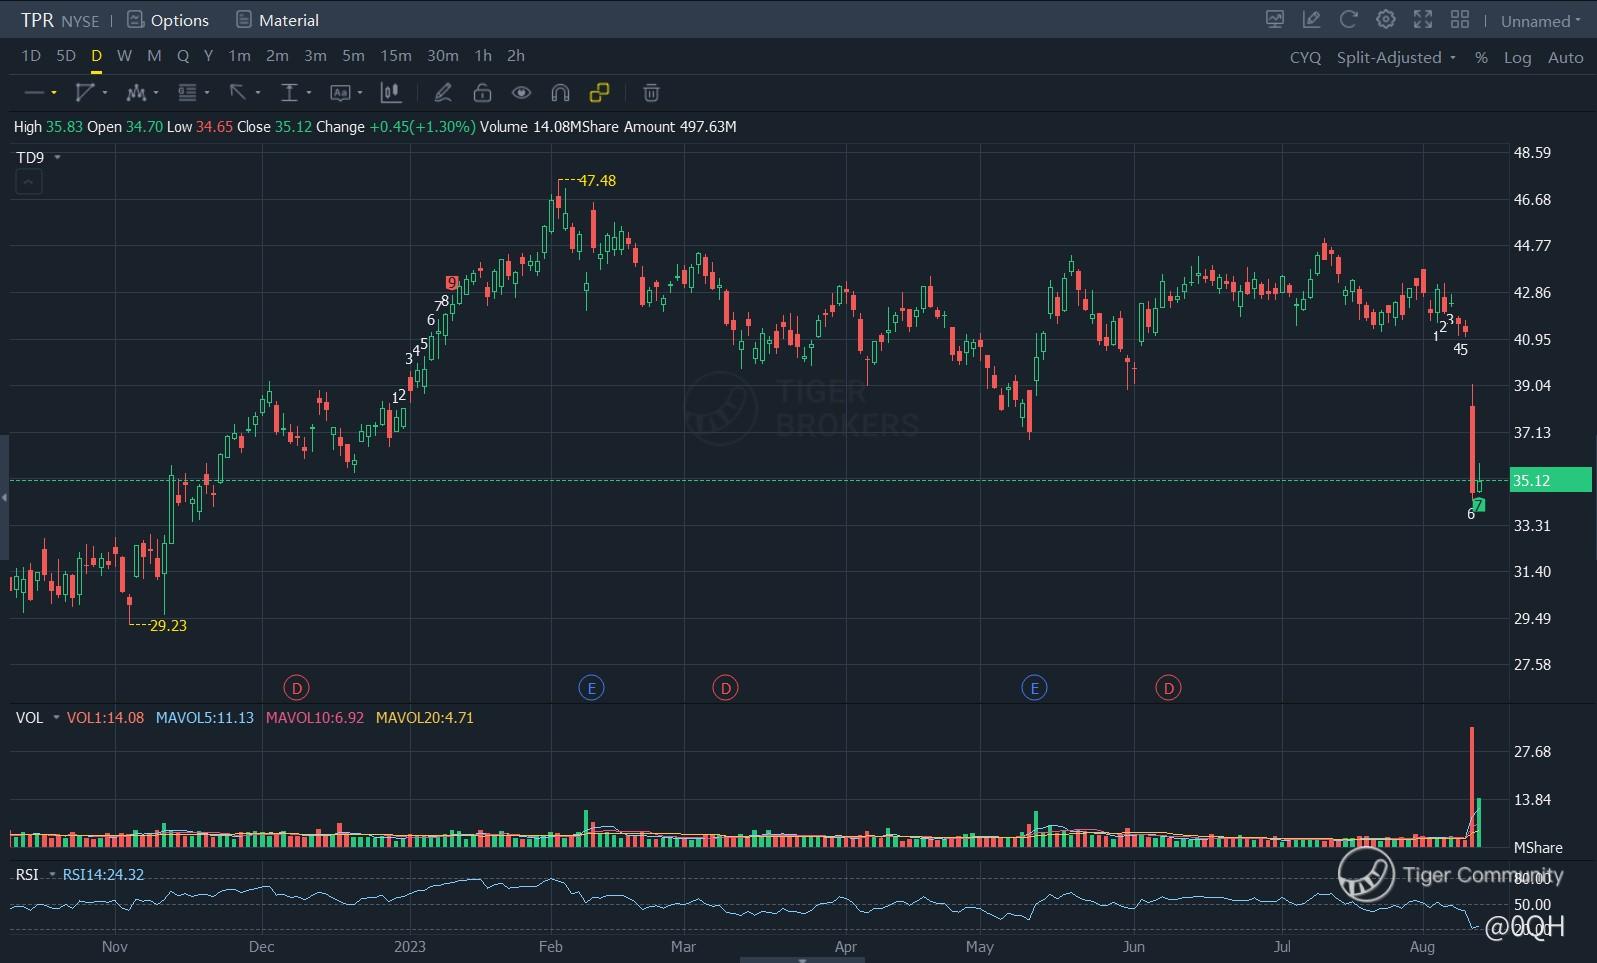Switch to the W weekly timeframe
The image size is (1597, 963).
[x=124, y=56]
